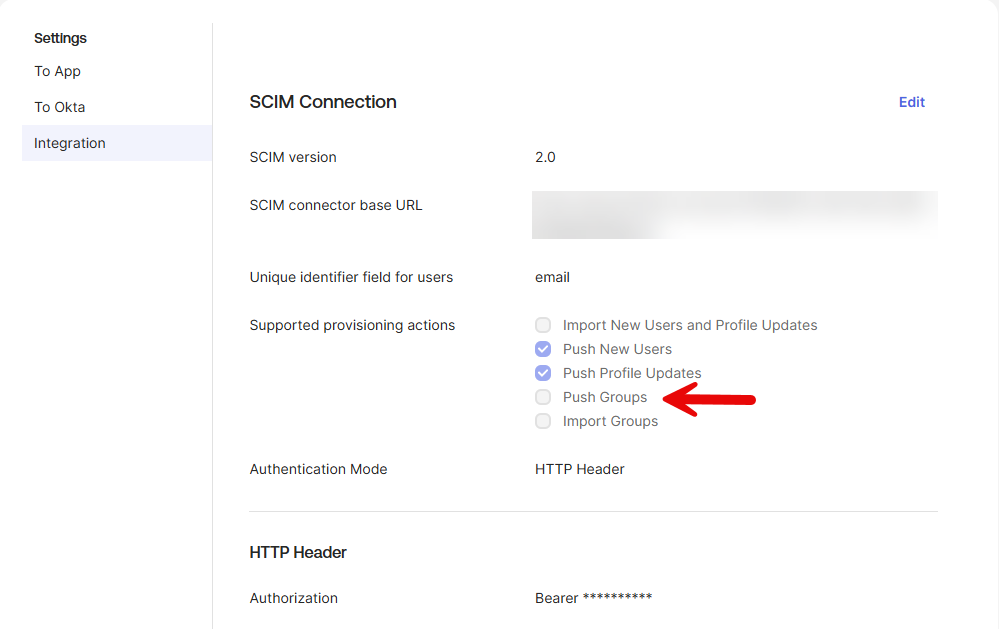This screenshot has height=629, width=999.
Task: Click the email unique identifier value
Action: point(552,277)
